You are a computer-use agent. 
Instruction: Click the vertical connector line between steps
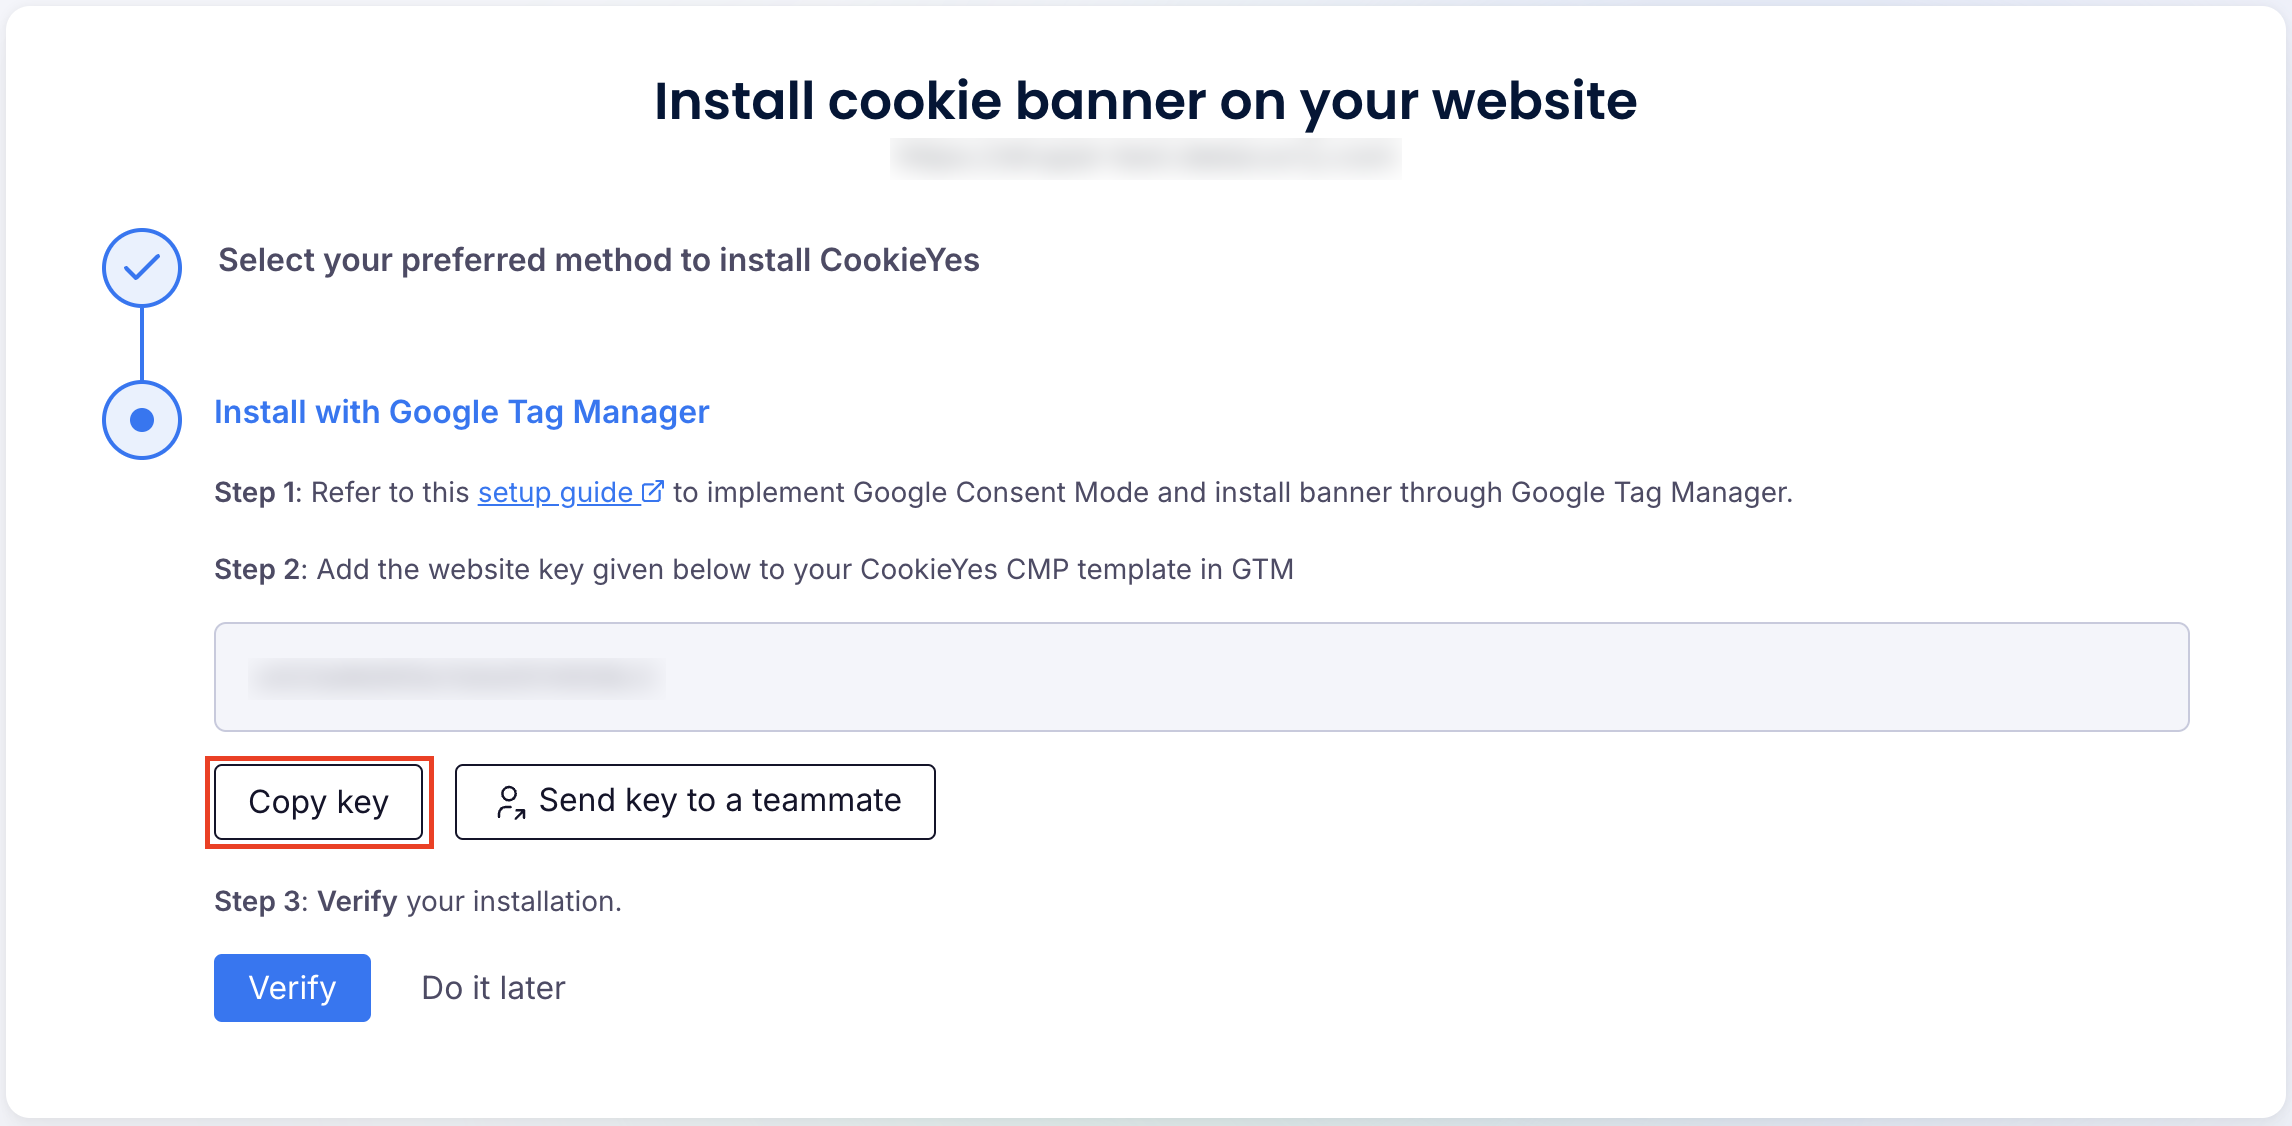pyautogui.click(x=142, y=344)
